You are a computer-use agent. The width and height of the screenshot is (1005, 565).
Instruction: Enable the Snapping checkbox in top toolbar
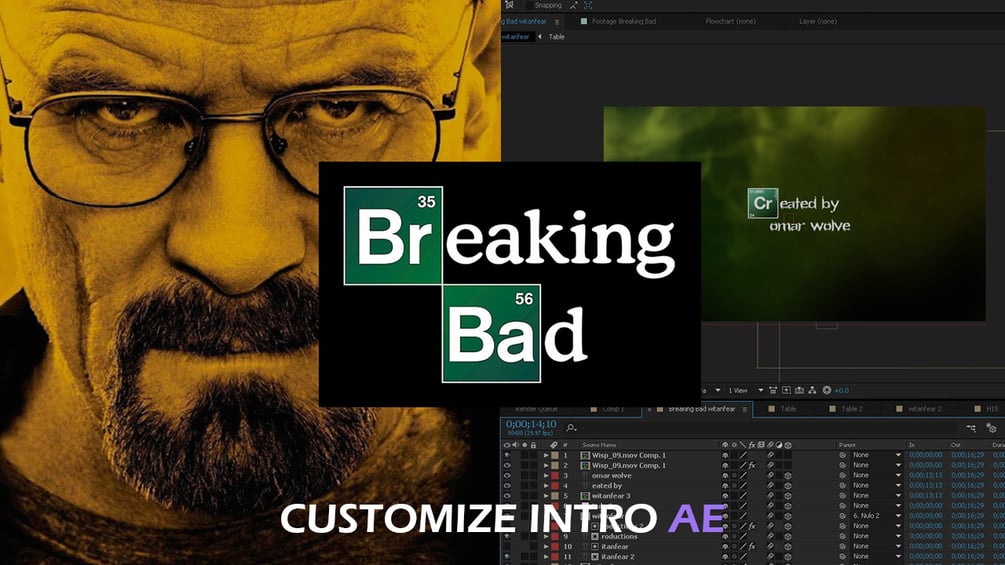[x=529, y=5]
